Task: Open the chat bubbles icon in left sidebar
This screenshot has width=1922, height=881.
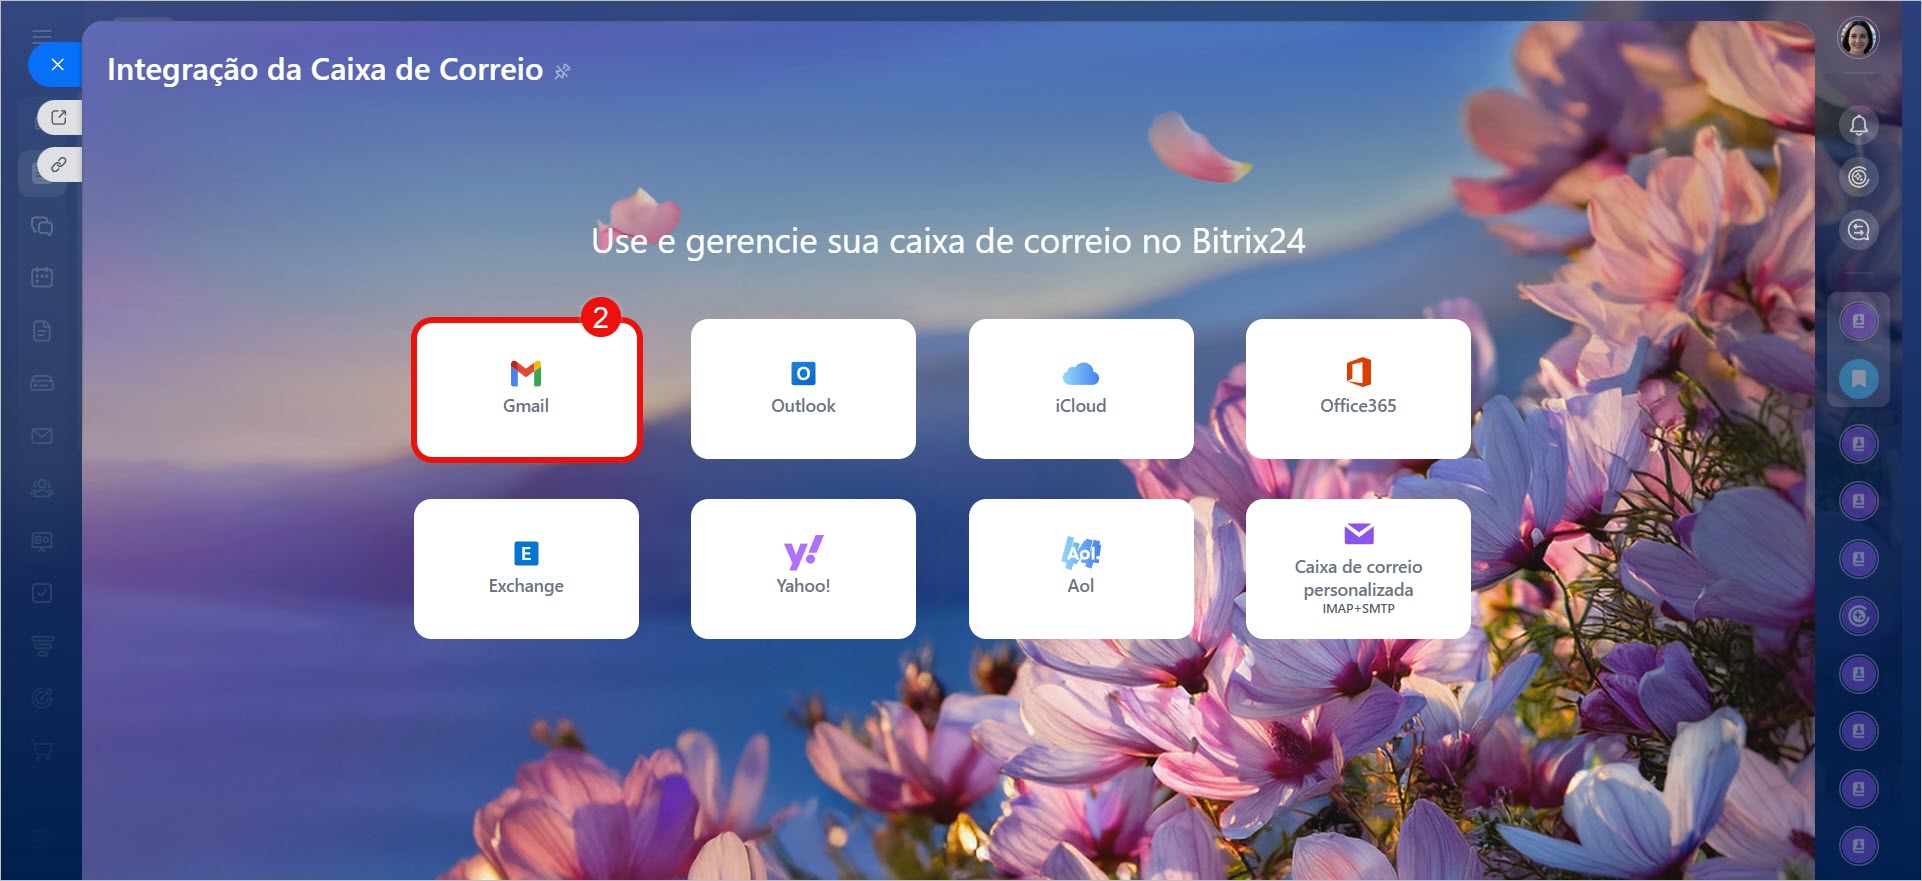Action: tap(42, 226)
